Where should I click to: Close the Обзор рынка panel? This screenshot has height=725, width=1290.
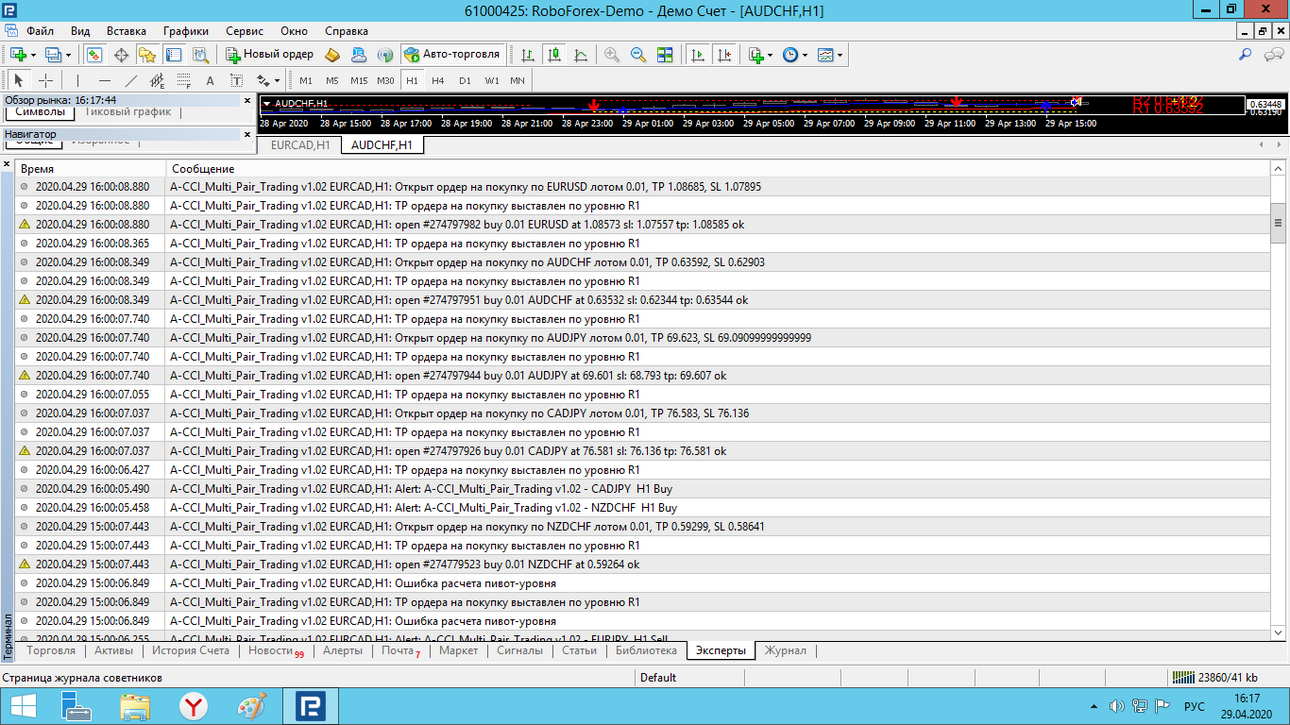coord(247,100)
